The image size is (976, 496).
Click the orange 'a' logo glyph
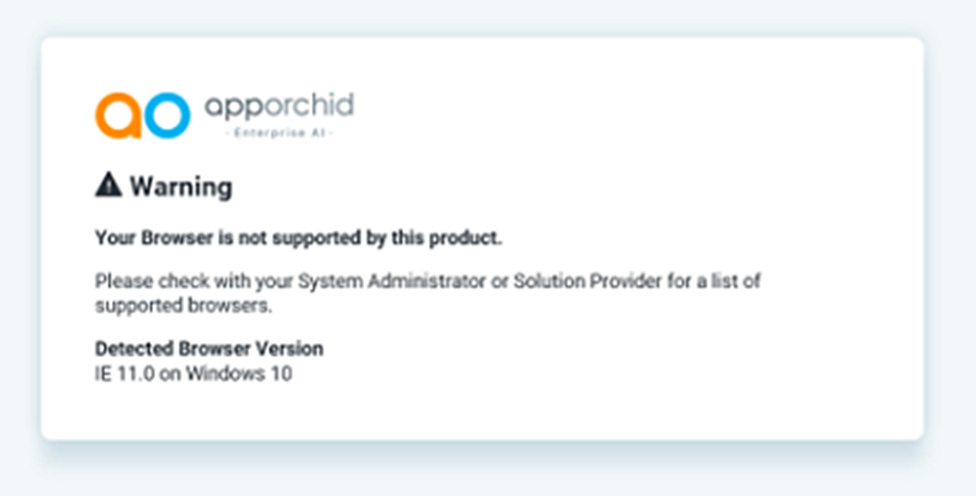[x=119, y=115]
